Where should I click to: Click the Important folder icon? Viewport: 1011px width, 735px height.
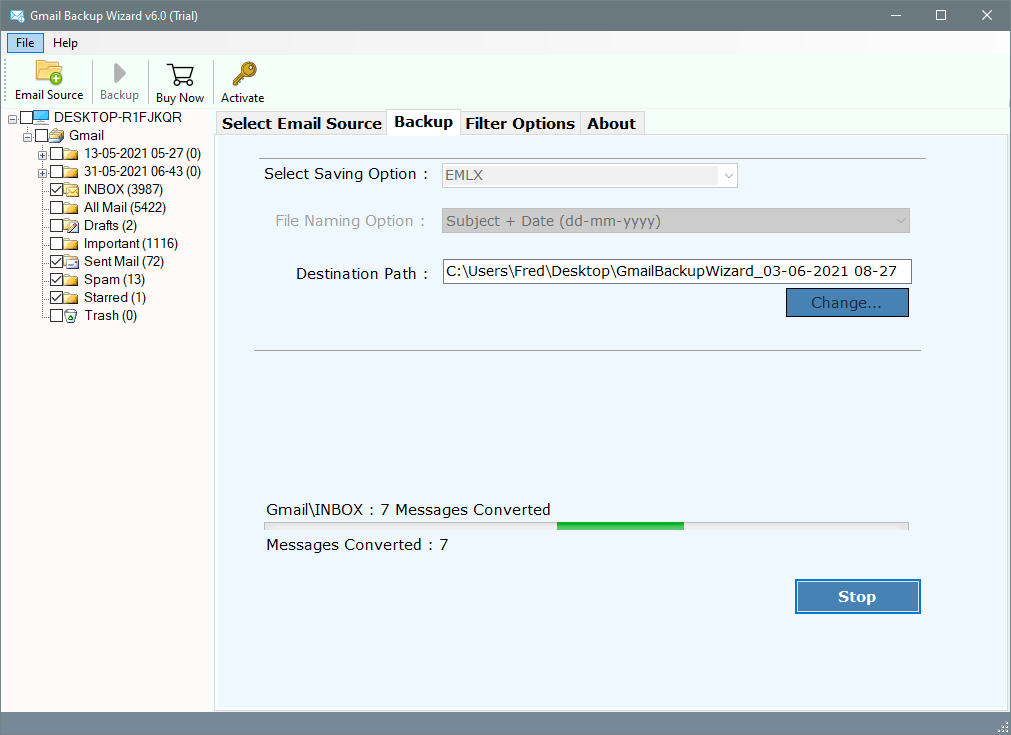(71, 244)
